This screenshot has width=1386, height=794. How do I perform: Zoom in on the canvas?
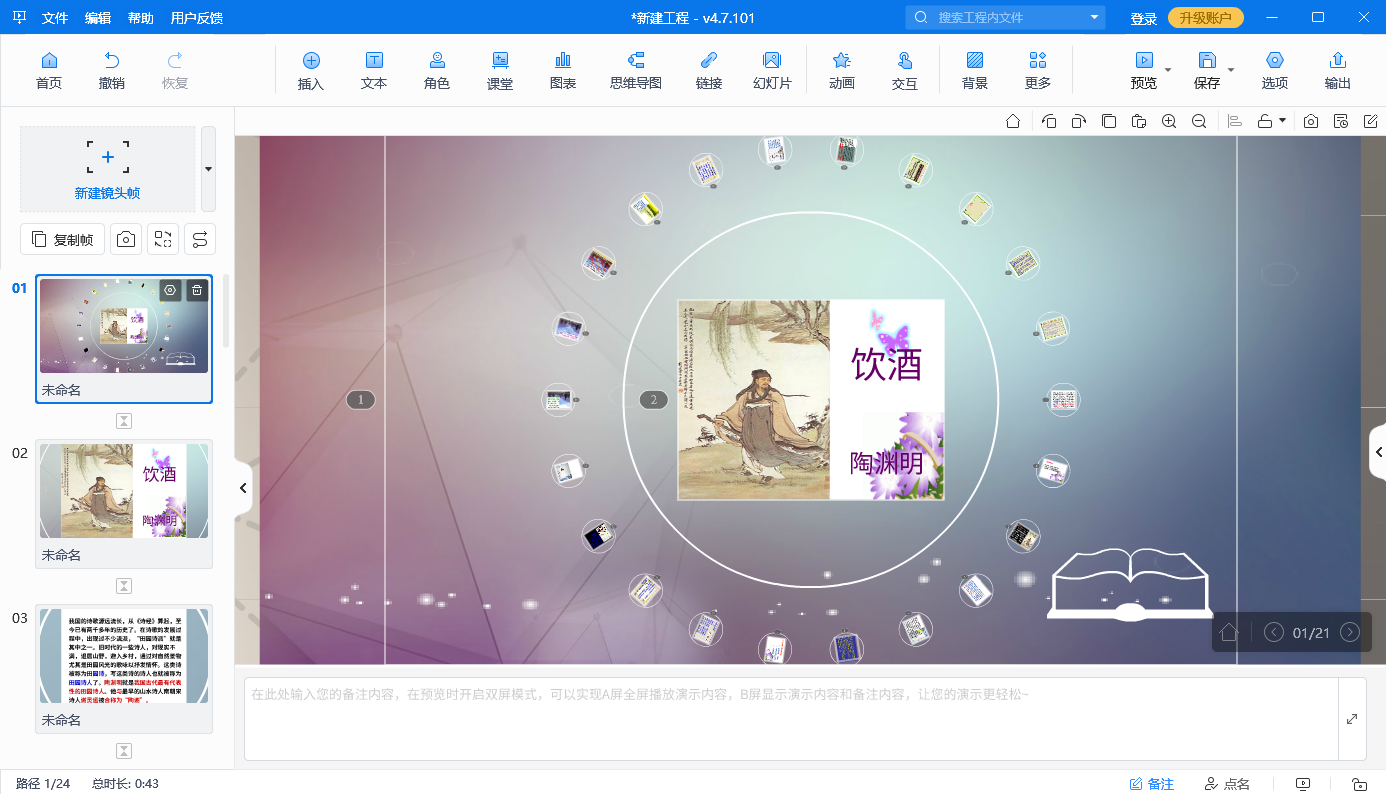point(1169,121)
